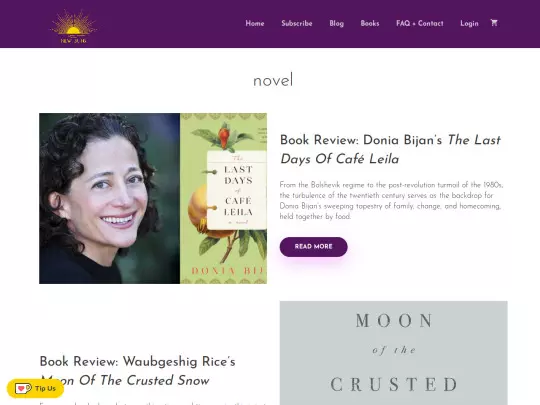Viewport: 540px width, 405px height.
Task: Navigate to the Blog section
Action: click(x=336, y=23)
